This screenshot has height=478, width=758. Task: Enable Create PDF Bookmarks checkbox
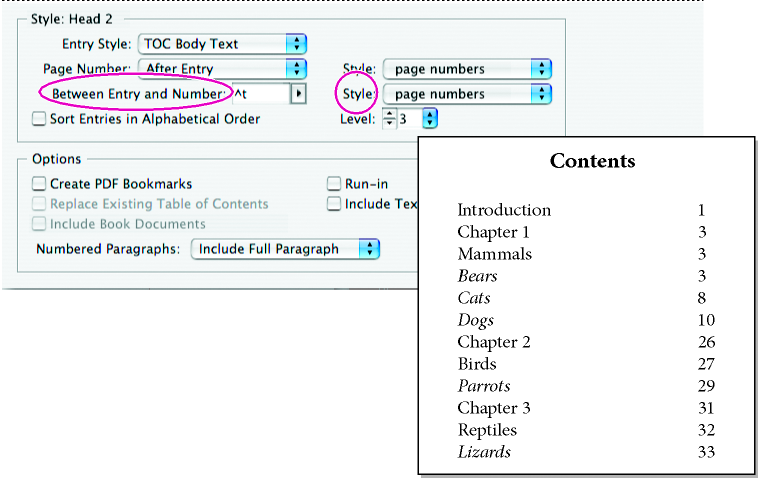tap(40, 184)
